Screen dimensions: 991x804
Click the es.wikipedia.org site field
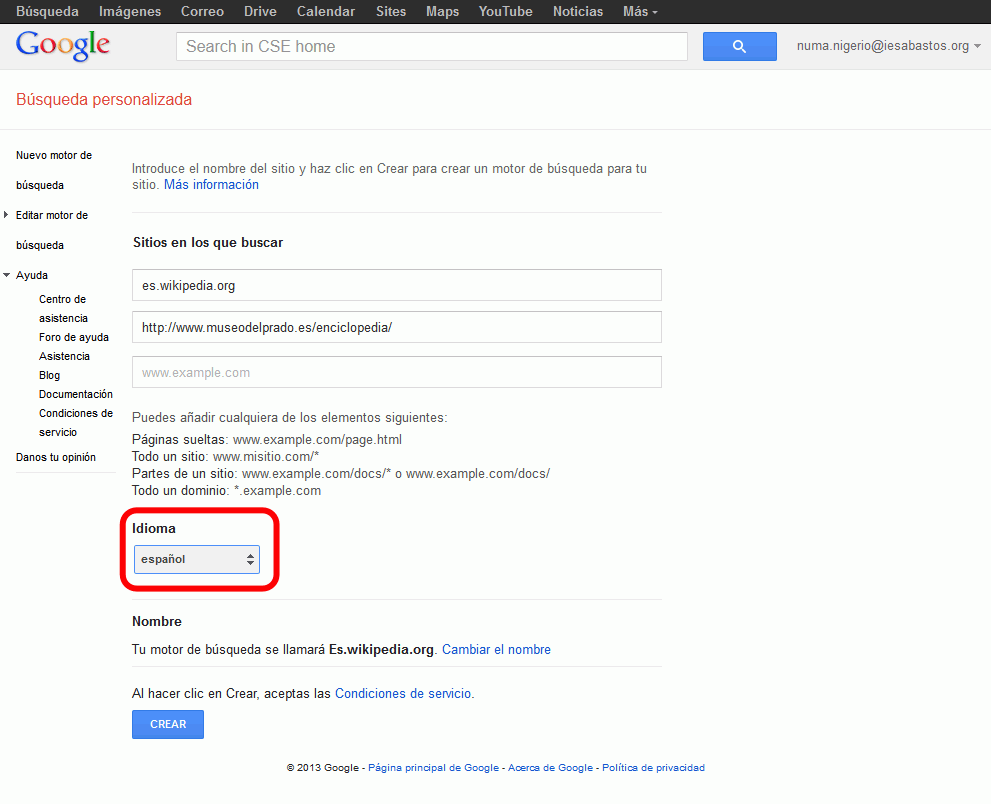396,285
